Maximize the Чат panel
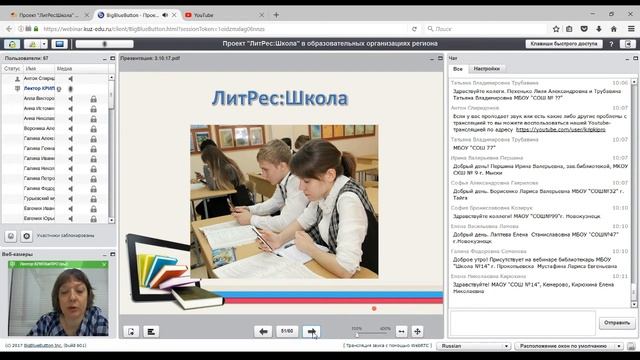The height and width of the screenshot is (360, 640). click(x=636, y=59)
